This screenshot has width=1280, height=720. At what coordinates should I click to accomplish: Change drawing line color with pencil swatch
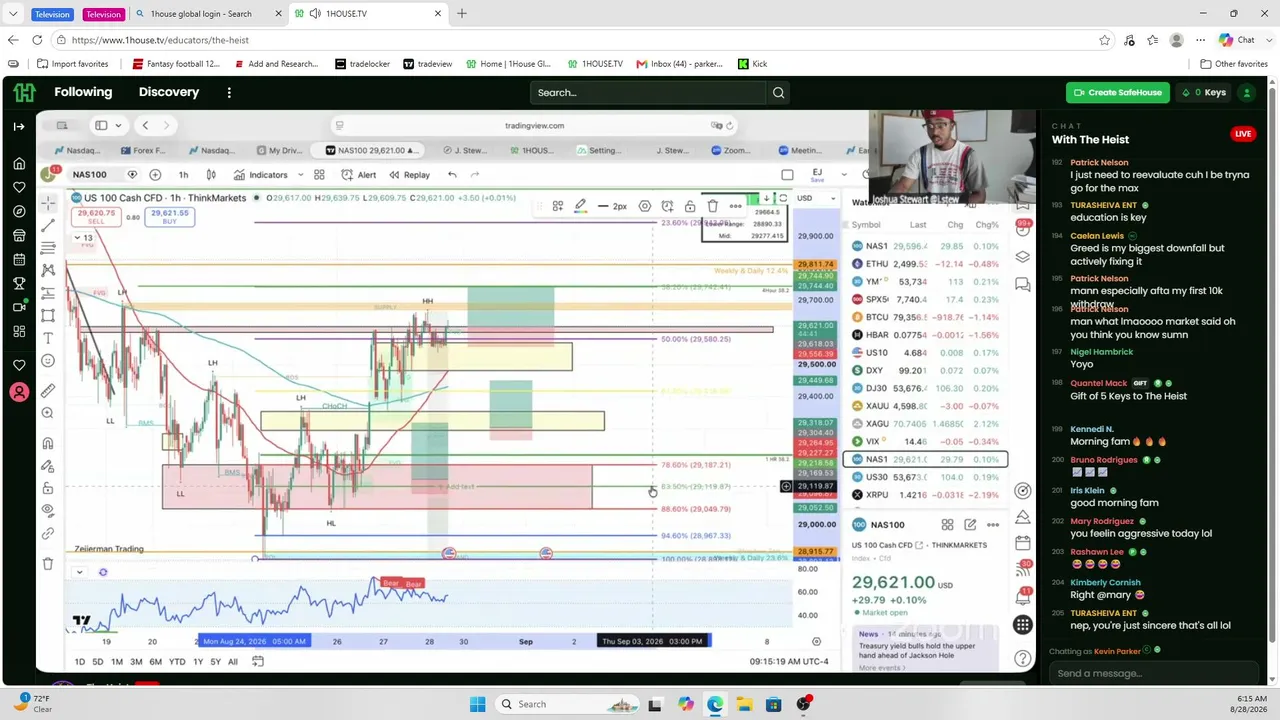(x=580, y=206)
